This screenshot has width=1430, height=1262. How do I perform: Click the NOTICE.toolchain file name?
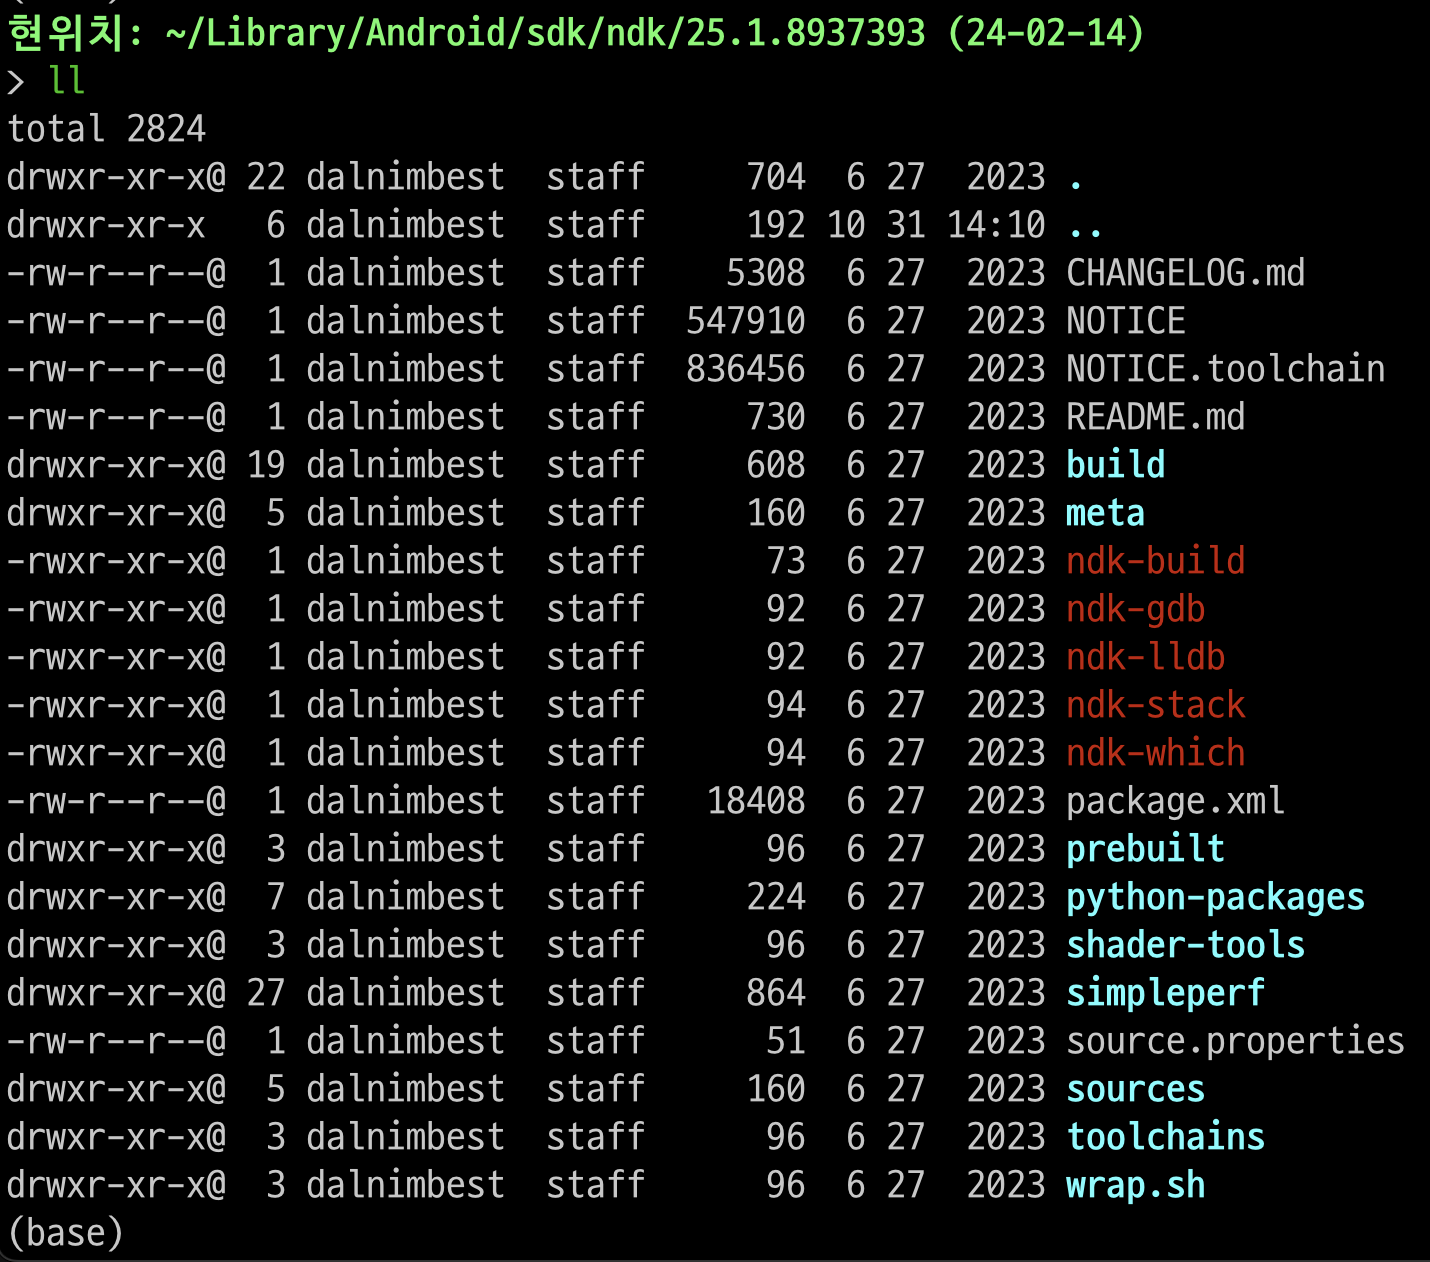tap(1225, 369)
